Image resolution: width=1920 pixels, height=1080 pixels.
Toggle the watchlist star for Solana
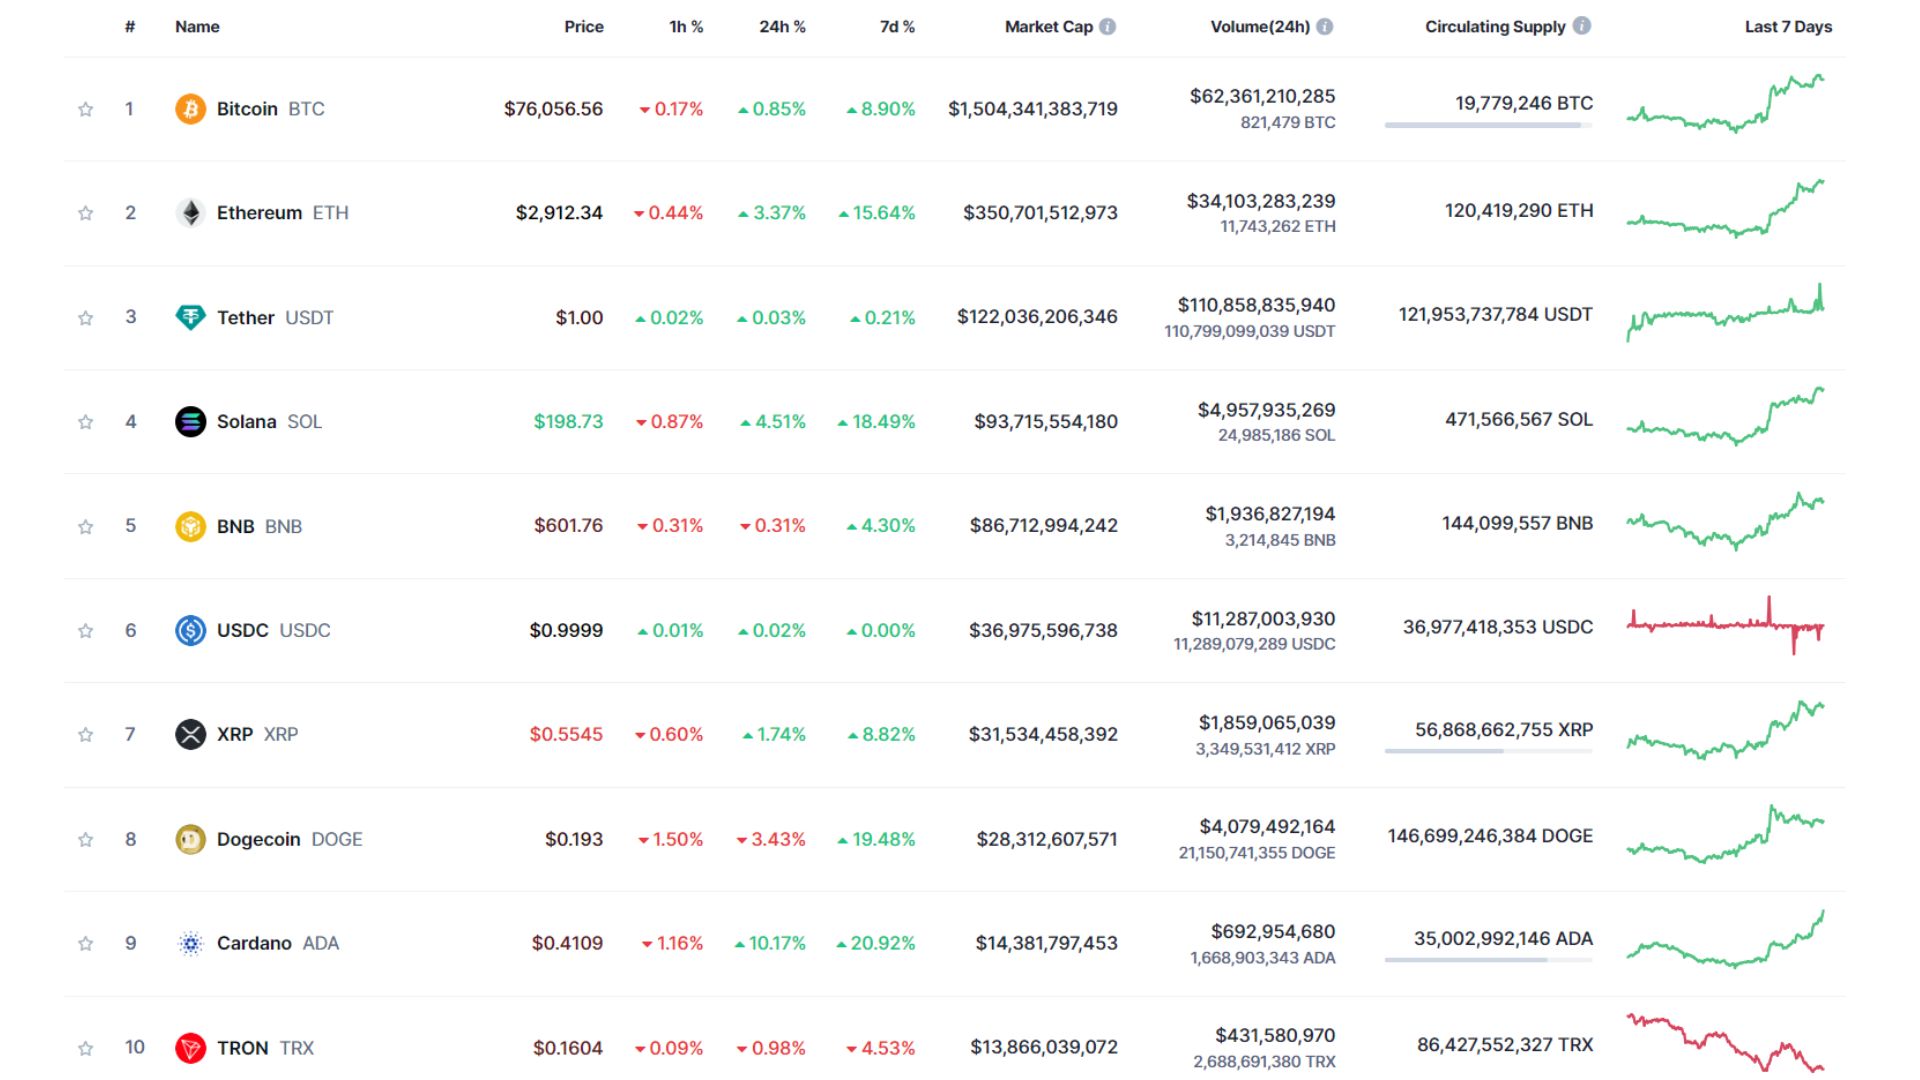point(85,421)
